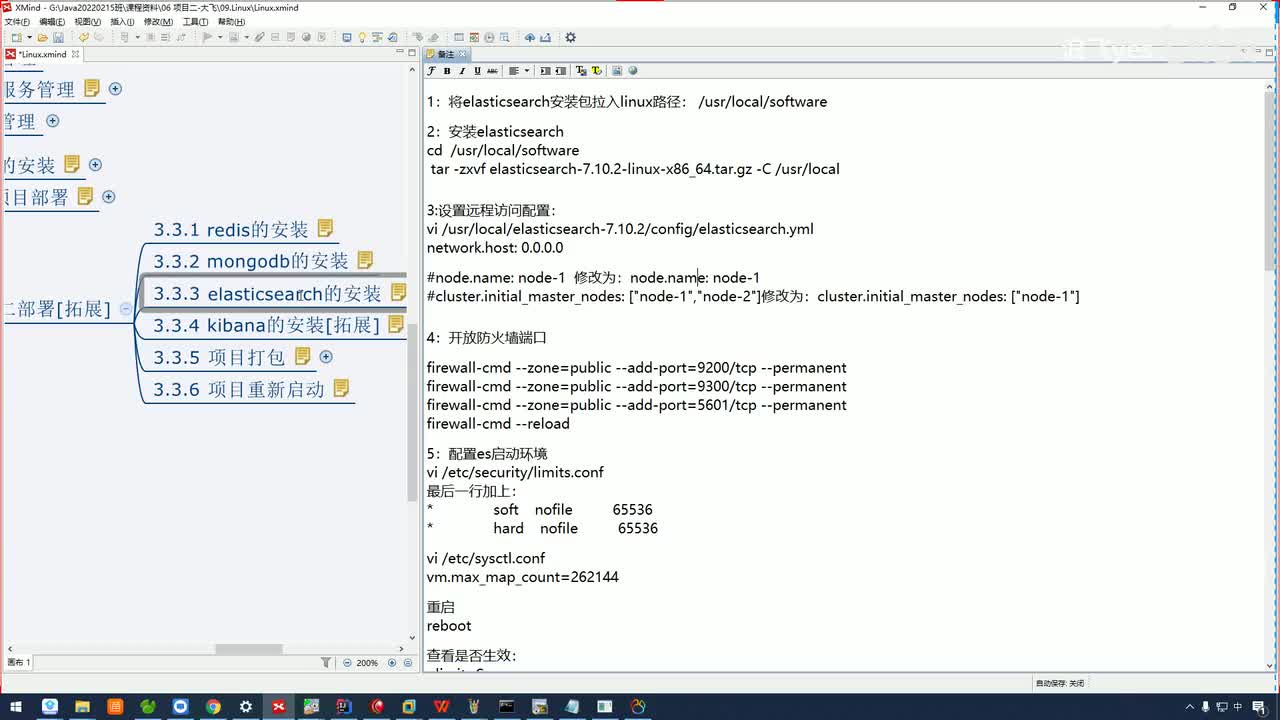Open the 工具(T) menu
This screenshot has width=1280, height=720.
(x=195, y=22)
